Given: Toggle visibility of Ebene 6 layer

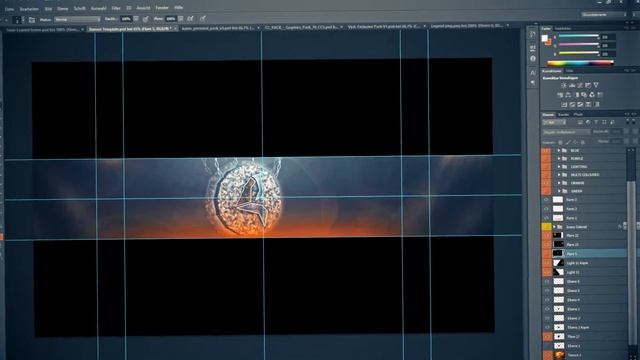Looking at the screenshot, I should [547, 282].
